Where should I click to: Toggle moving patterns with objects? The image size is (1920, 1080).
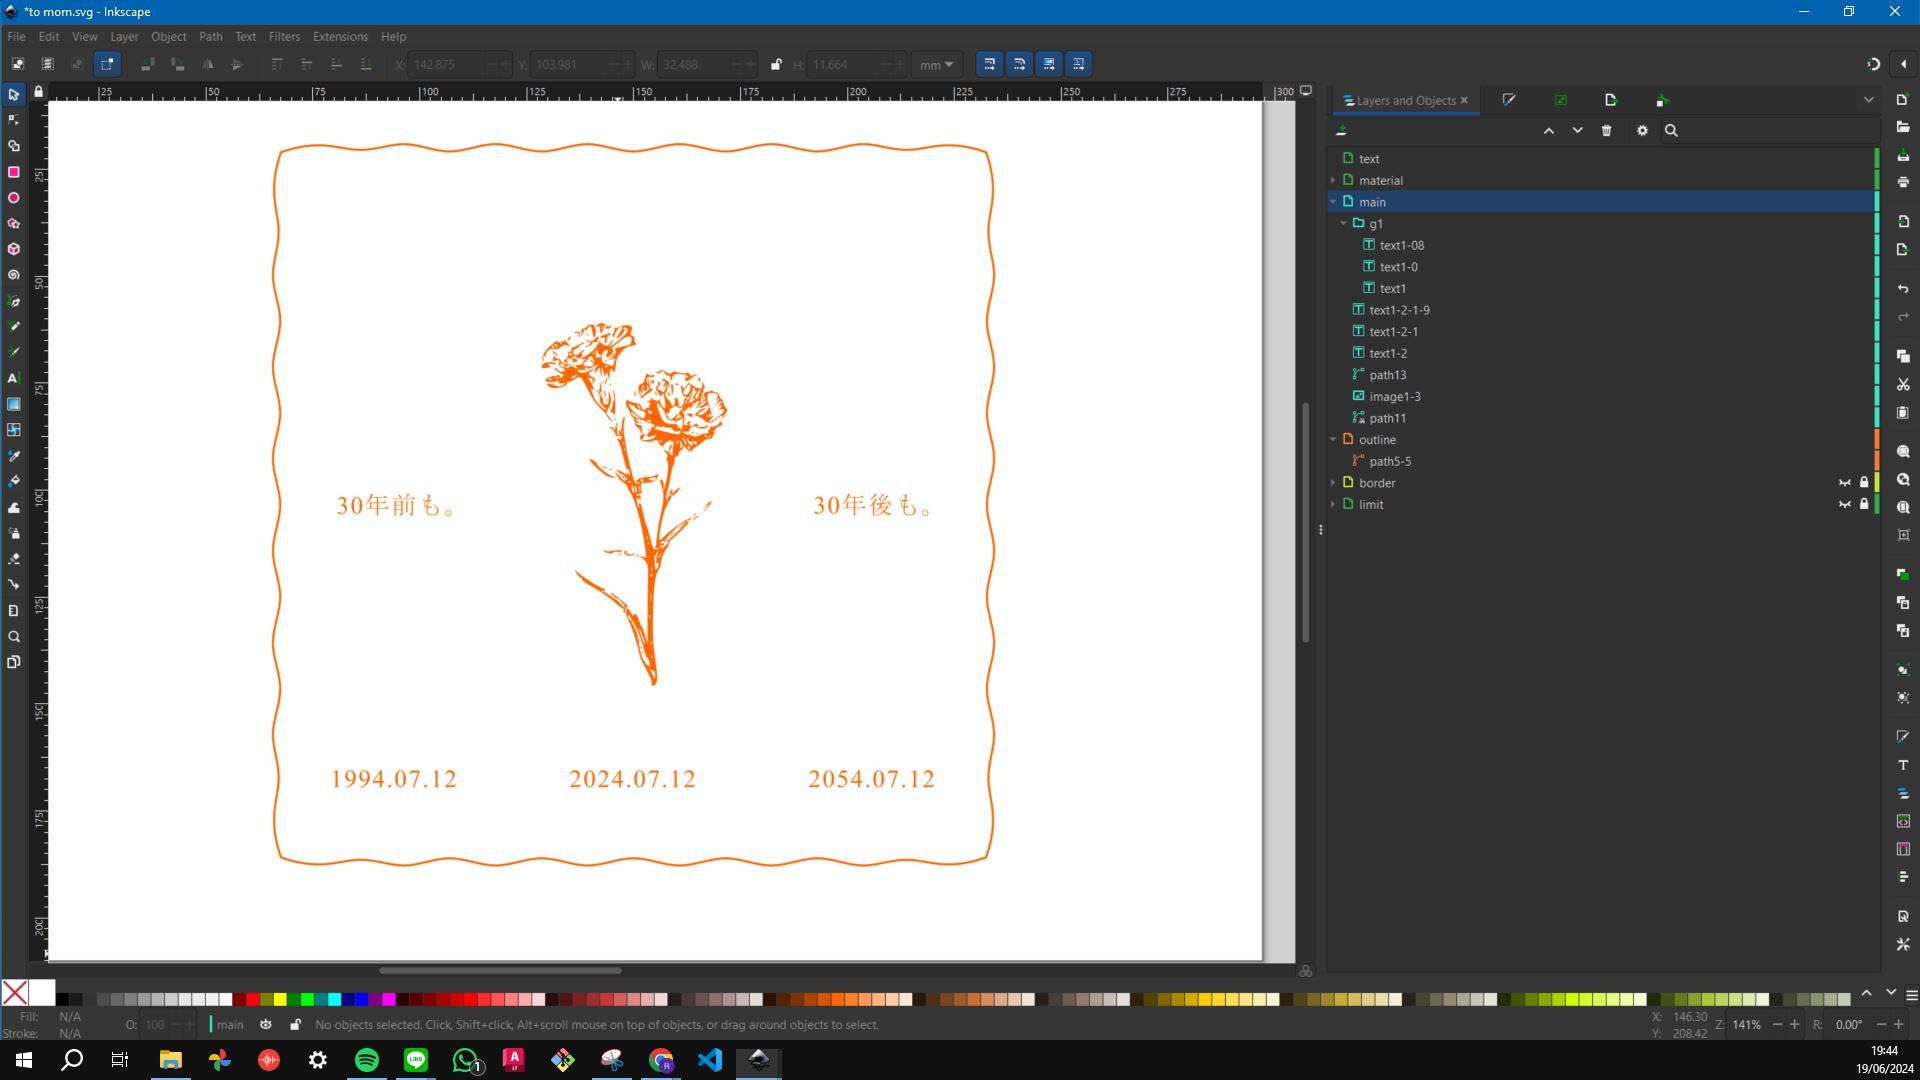pos(1079,64)
